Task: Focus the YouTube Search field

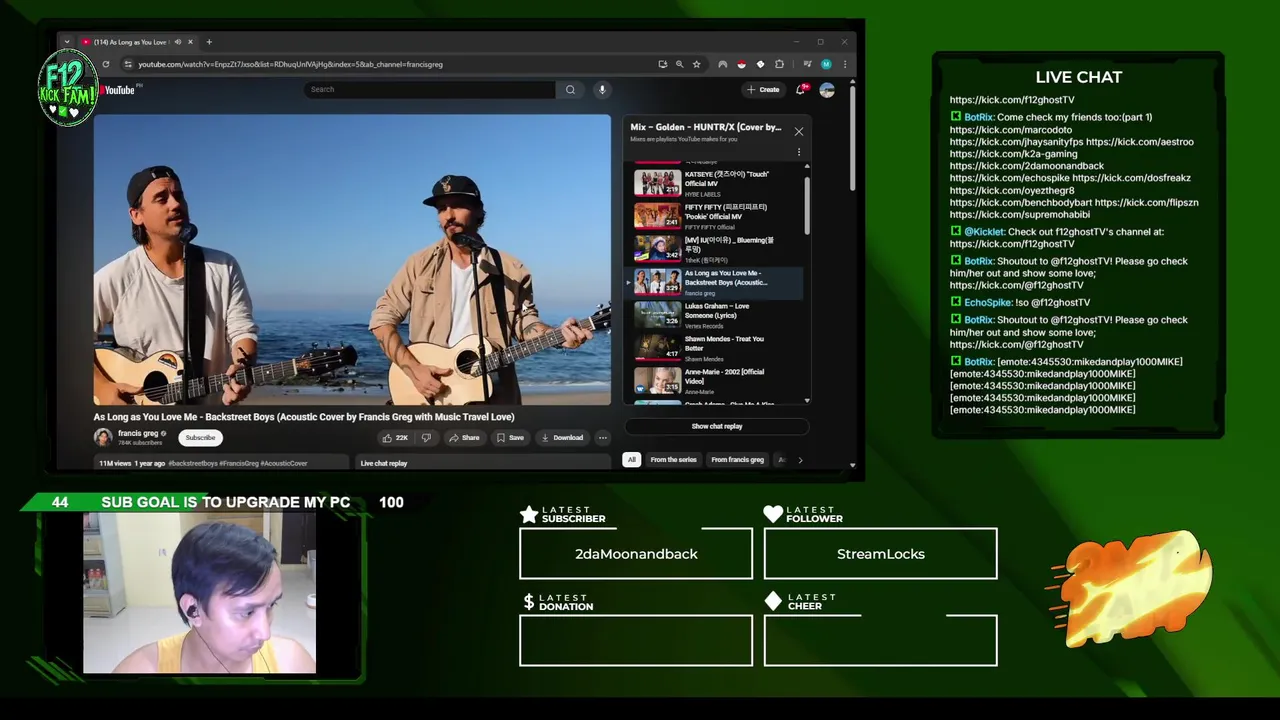Action: [430, 89]
